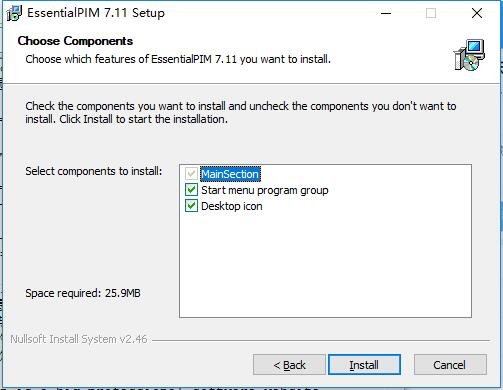This screenshot has width=503, height=390.
Task: Click the EssentialPIM installer icon in title bar
Action: click(14, 13)
